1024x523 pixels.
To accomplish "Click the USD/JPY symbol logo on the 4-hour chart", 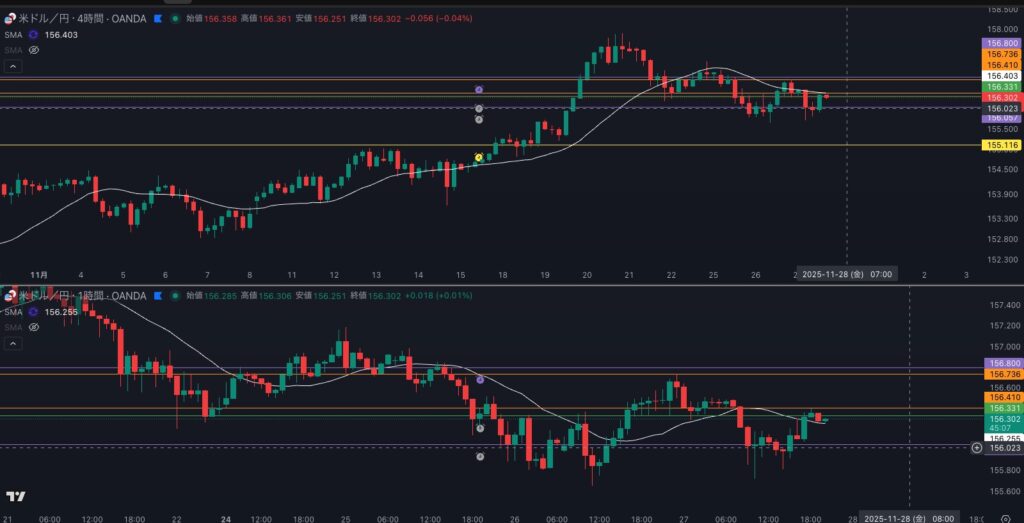I will pyautogui.click(x=10, y=18).
